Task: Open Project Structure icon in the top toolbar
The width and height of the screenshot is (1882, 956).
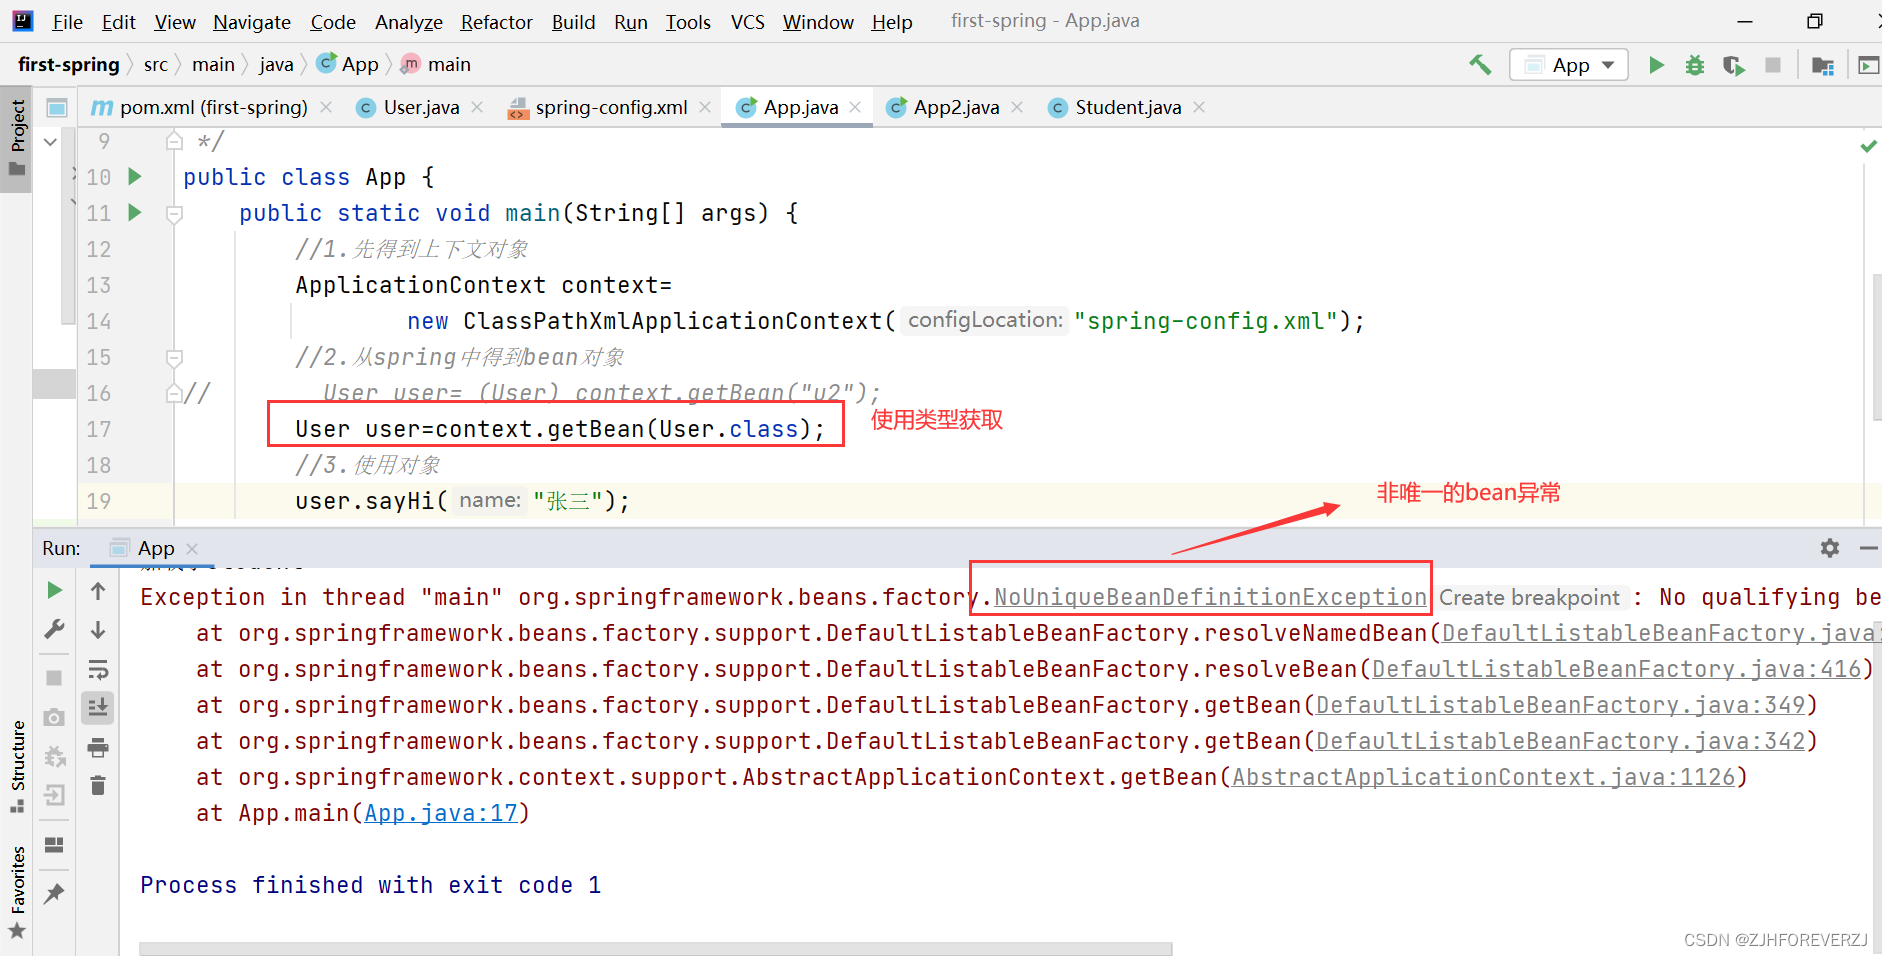Action: pyautogui.click(x=1822, y=65)
